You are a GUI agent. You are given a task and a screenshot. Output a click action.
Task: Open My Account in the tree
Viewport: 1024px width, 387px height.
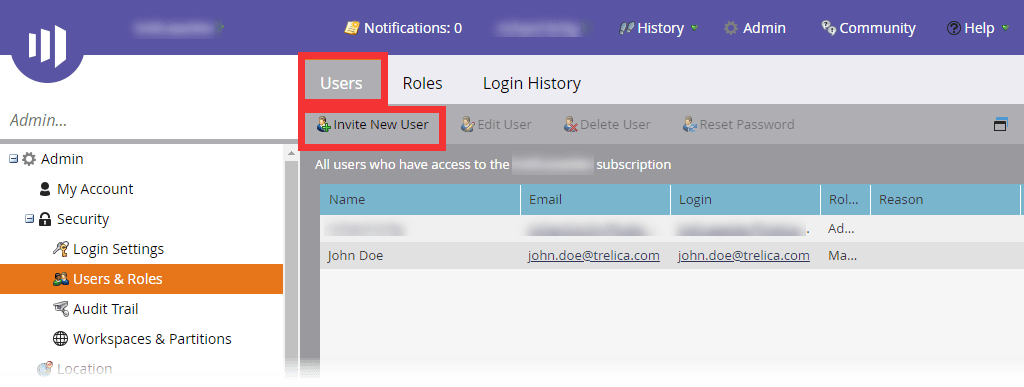point(95,189)
